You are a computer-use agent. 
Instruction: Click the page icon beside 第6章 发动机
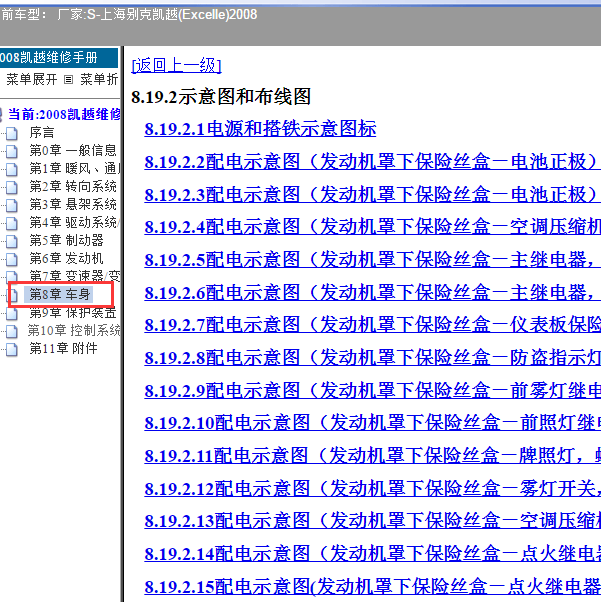12,260
